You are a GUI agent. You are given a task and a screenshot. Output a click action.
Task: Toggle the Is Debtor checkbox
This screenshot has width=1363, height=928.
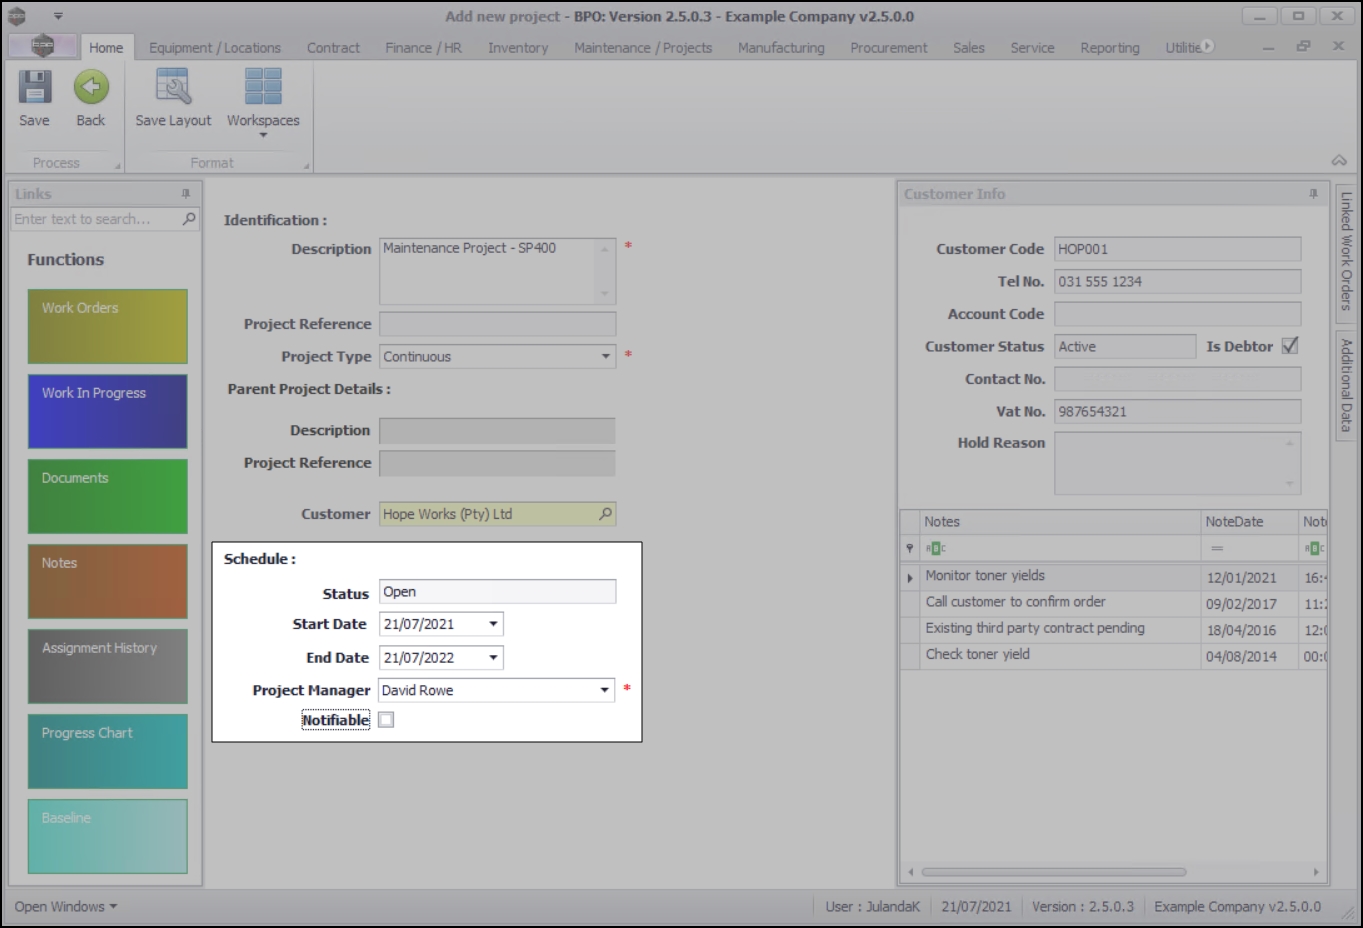1290,346
